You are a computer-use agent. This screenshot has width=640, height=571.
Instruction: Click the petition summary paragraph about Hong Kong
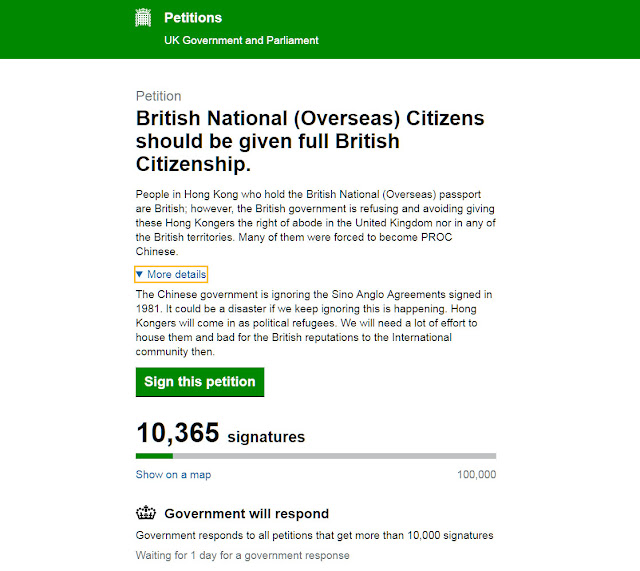point(316,223)
